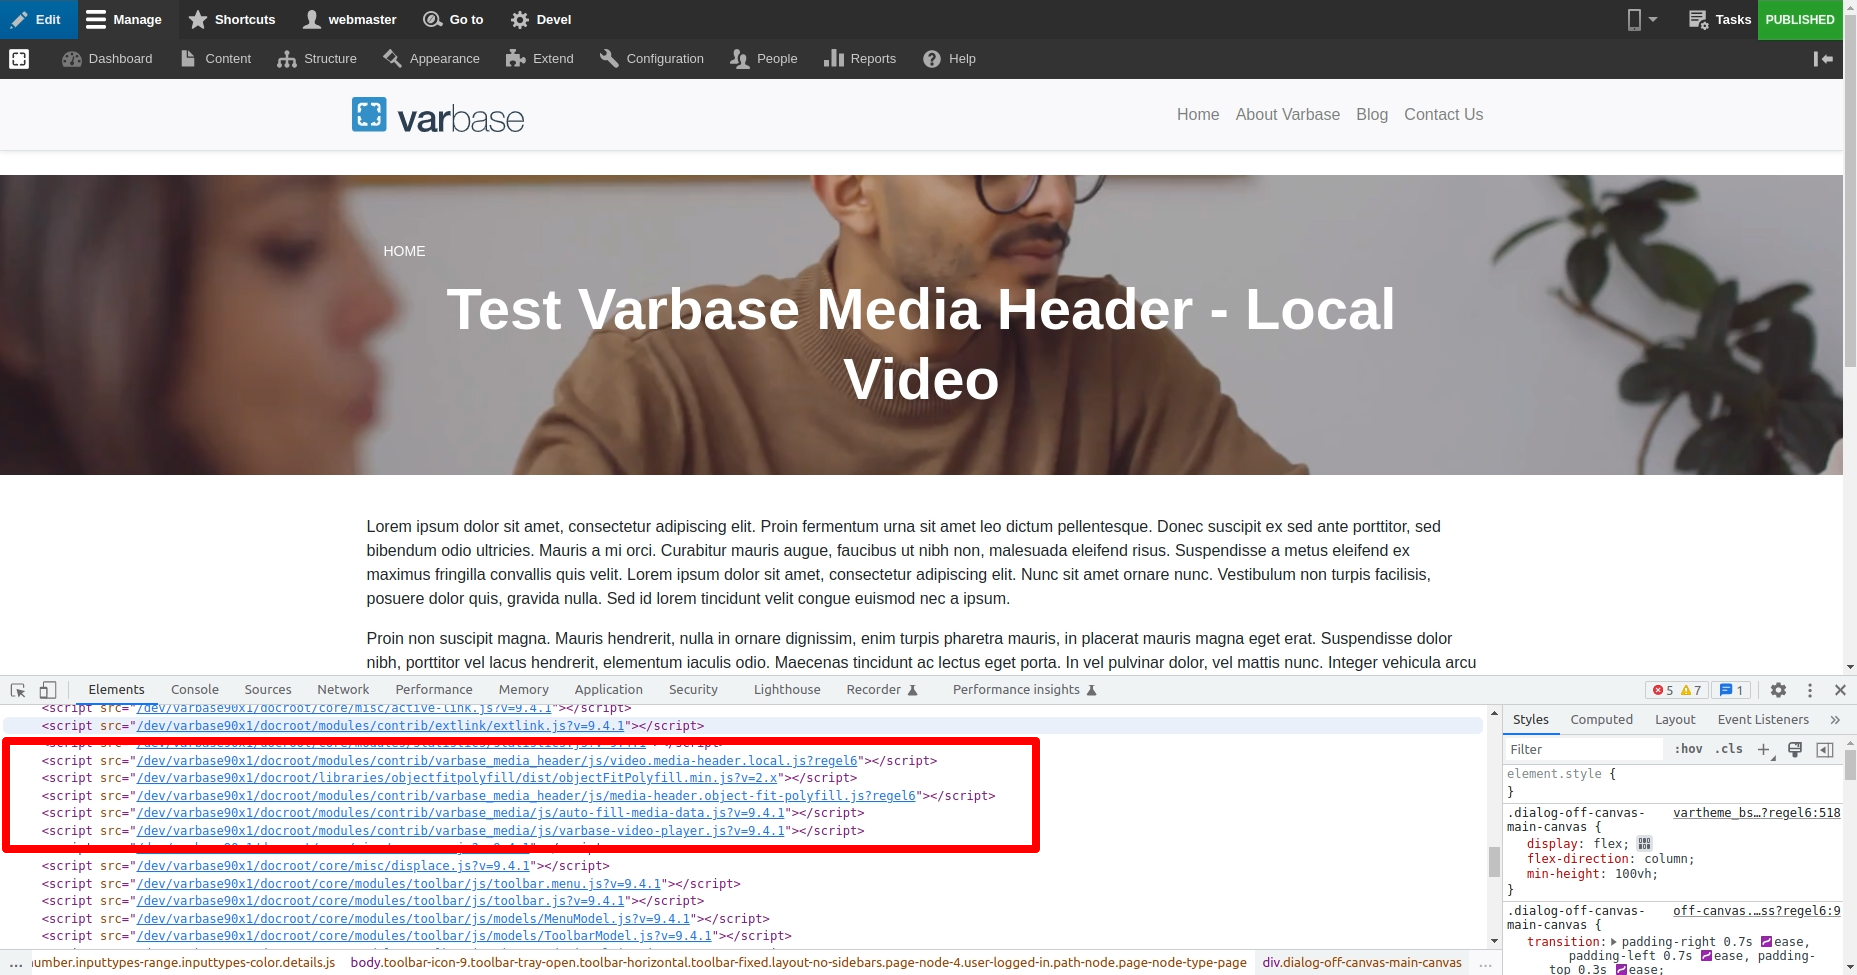
Task: Toggle the DevTools device toolbar icon
Action: [x=48, y=690]
